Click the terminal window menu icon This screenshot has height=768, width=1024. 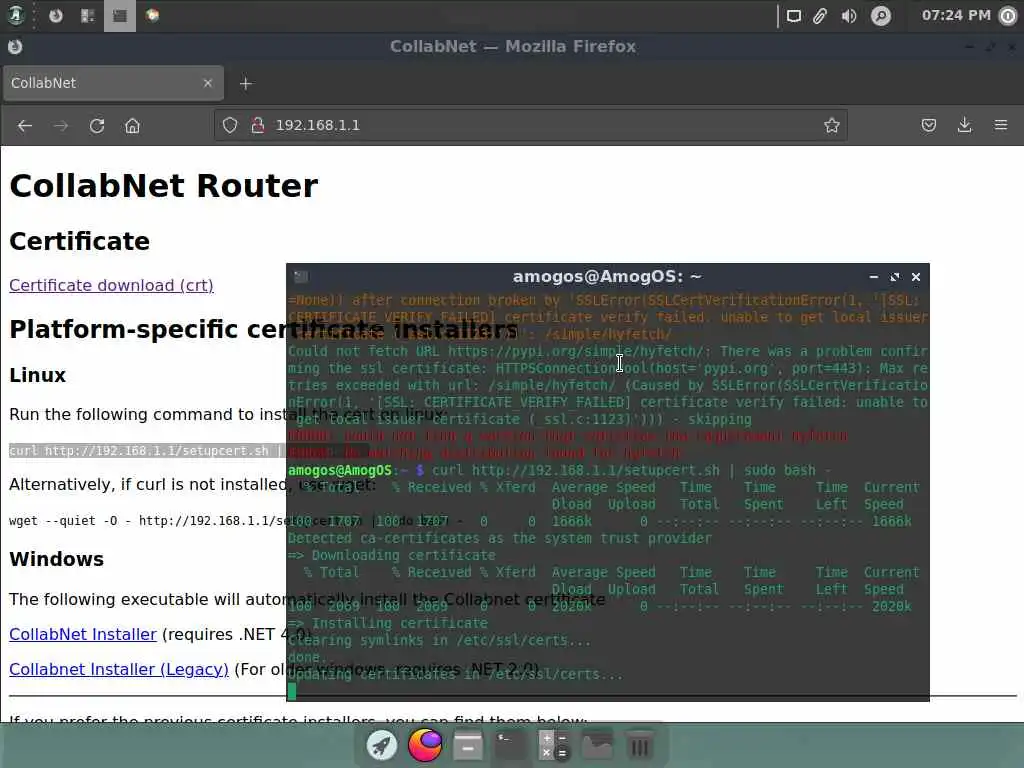point(300,277)
